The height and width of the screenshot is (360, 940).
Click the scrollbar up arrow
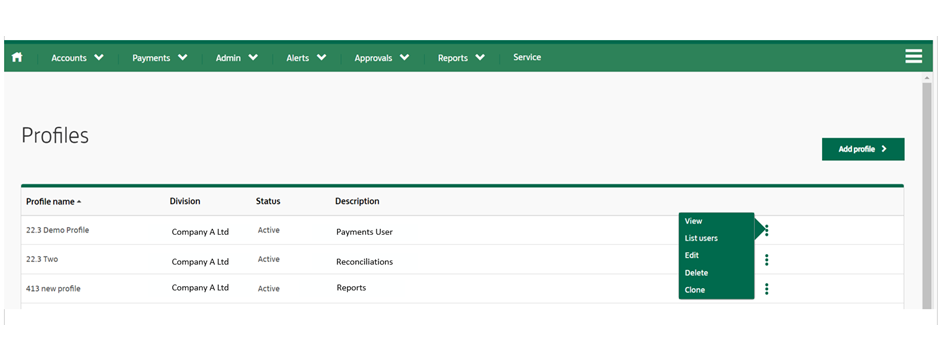click(927, 78)
